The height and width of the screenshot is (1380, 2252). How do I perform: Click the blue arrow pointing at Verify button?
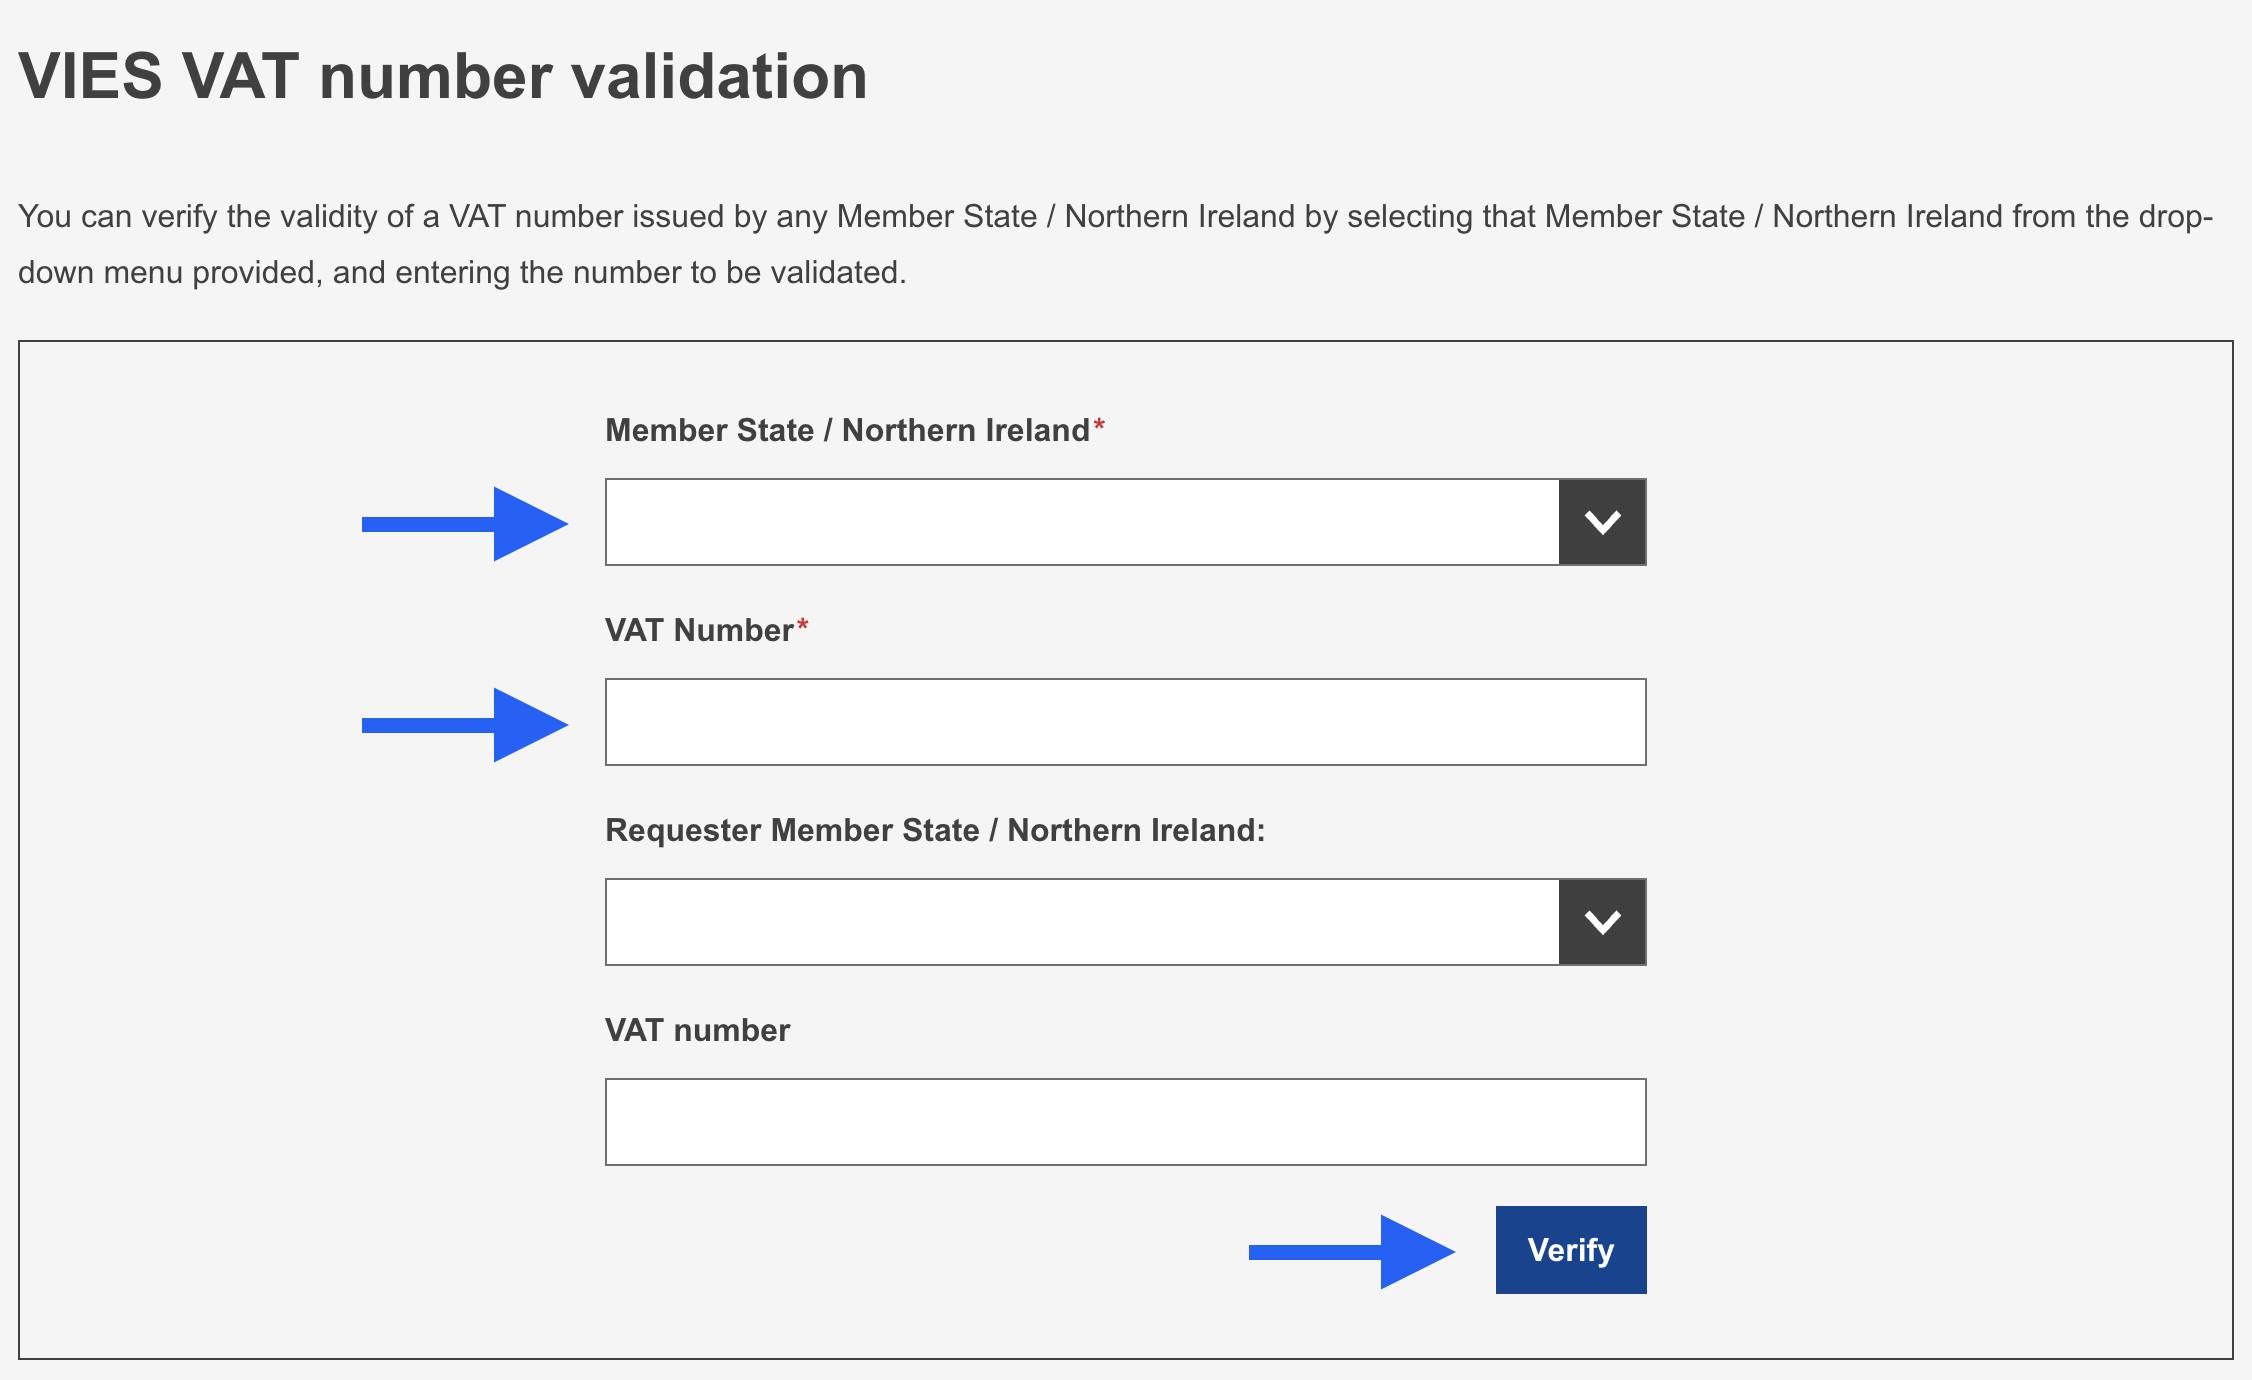click(x=1352, y=1251)
